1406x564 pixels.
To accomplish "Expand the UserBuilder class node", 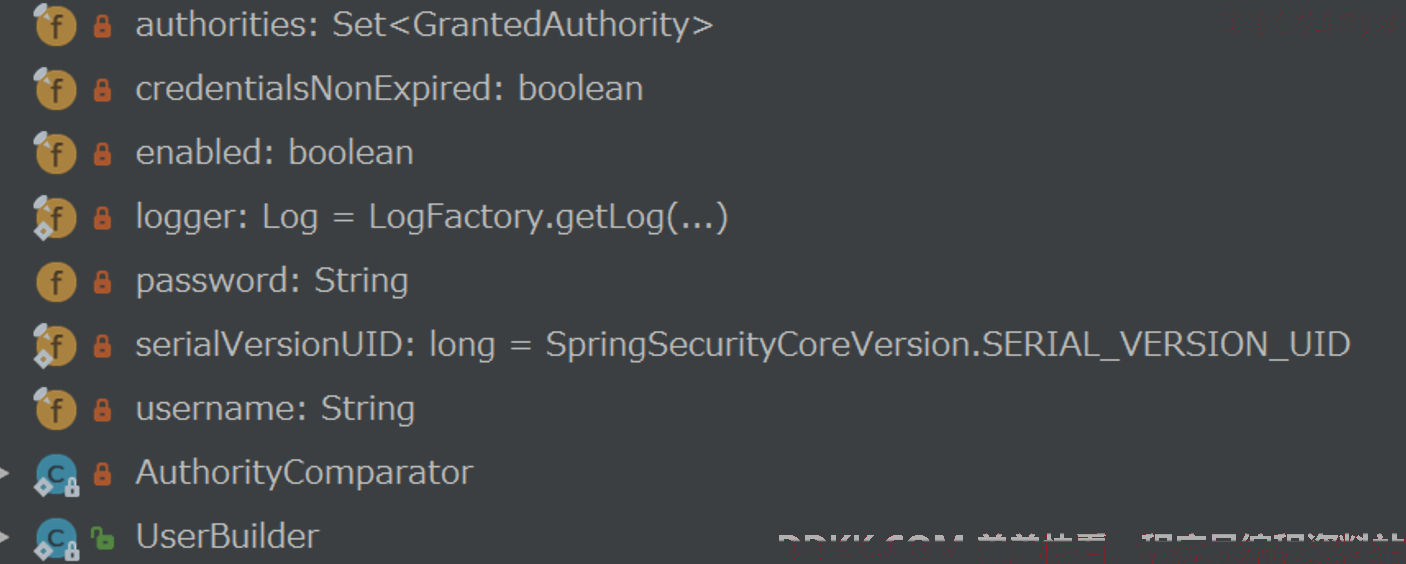I will click(x=5, y=536).
